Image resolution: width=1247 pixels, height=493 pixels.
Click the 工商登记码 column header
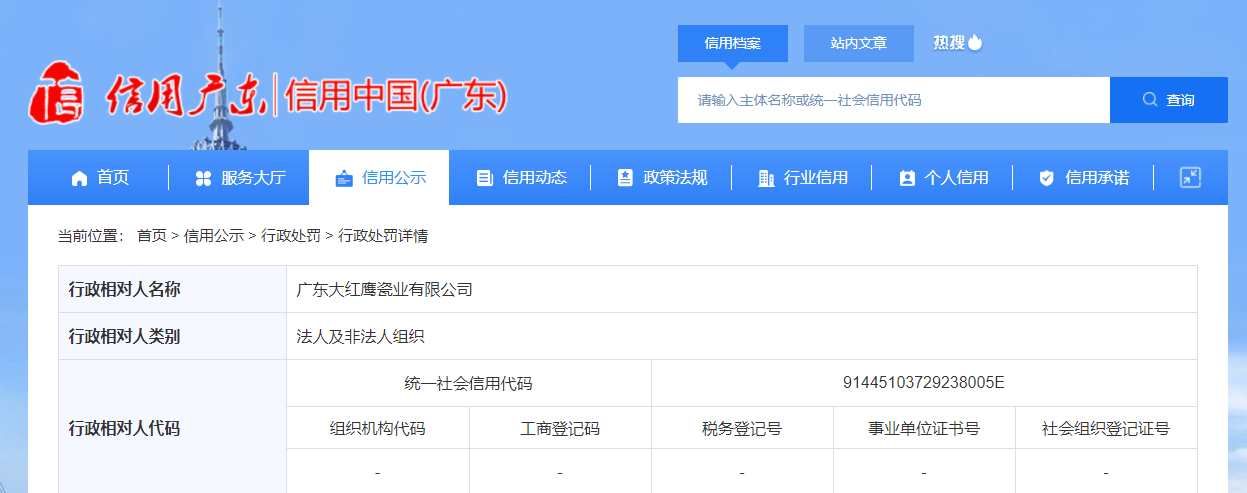(x=560, y=429)
